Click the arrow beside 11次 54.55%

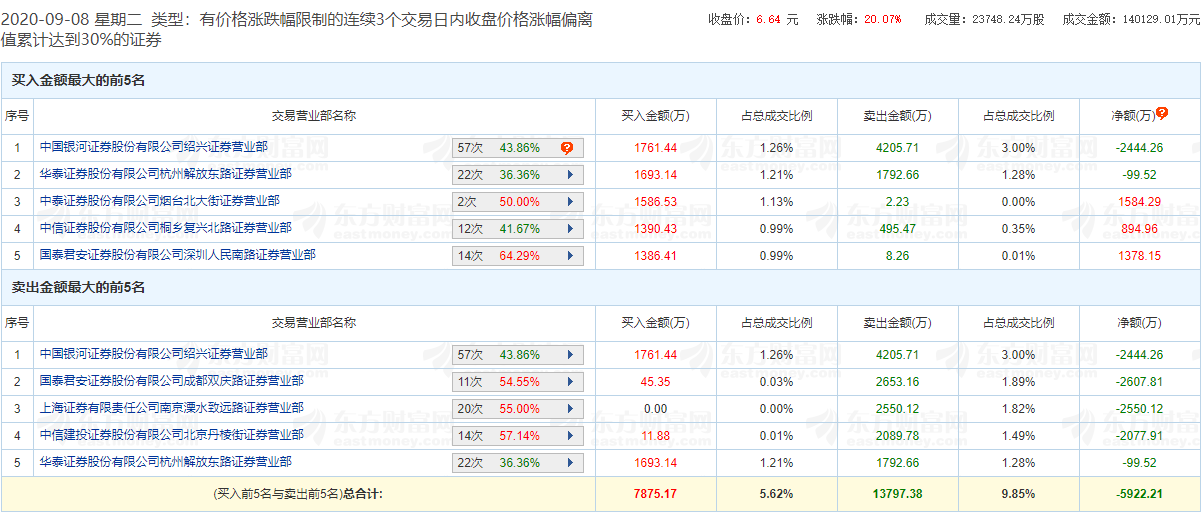tap(570, 382)
